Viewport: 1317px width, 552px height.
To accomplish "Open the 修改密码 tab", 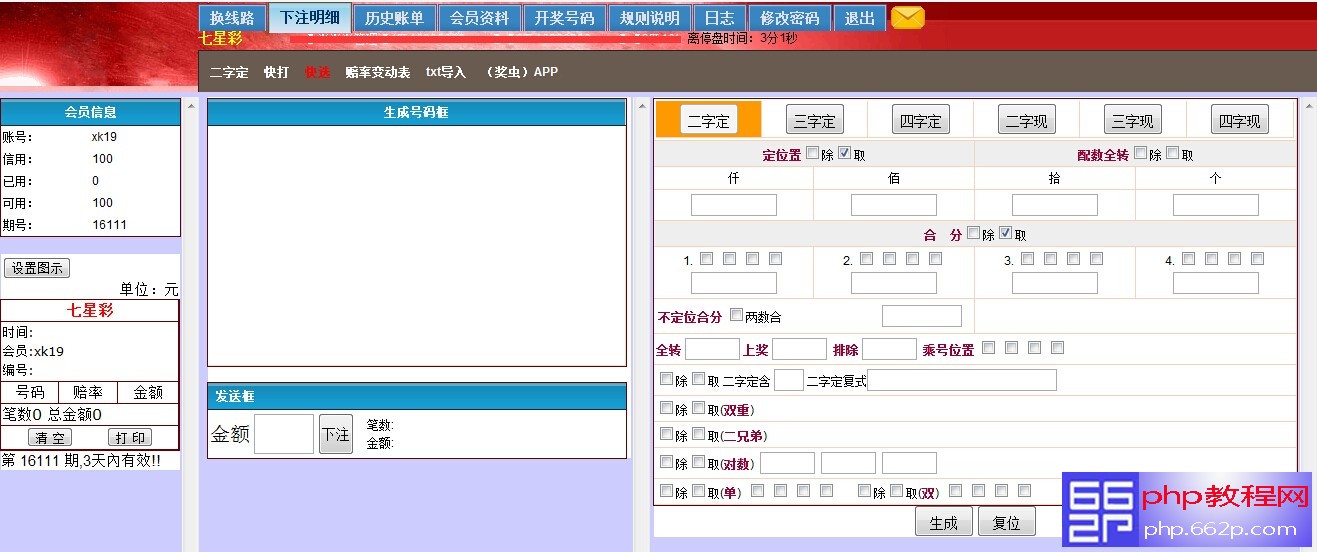I will click(x=789, y=18).
